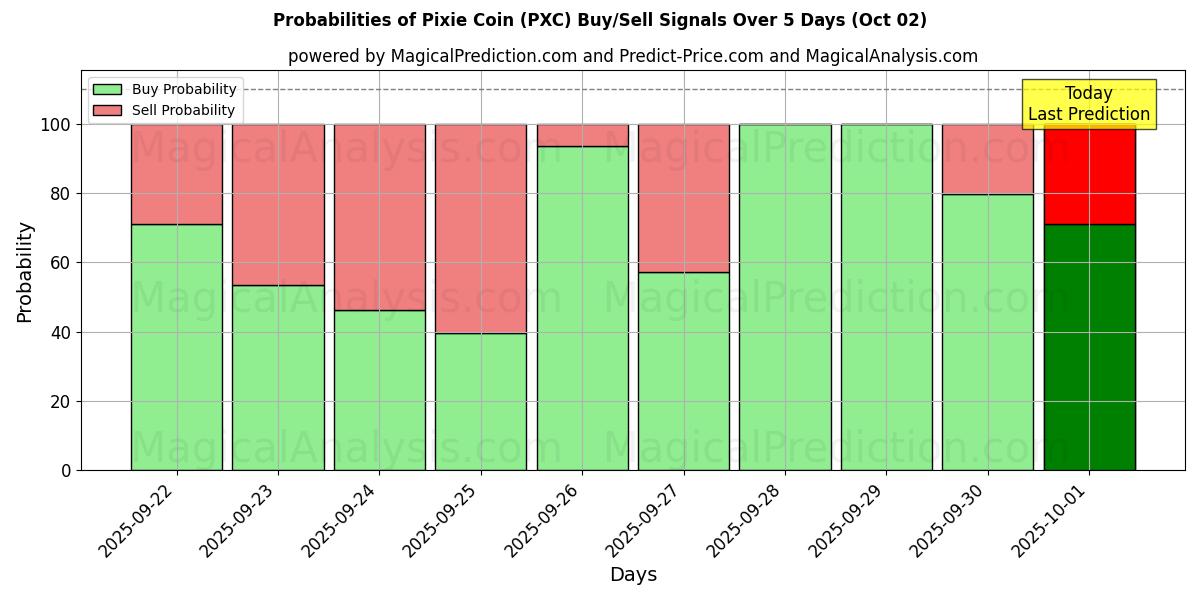Click the green Buy Probability legend swatch
This screenshot has height=600, width=1200.
pos(107,90)
